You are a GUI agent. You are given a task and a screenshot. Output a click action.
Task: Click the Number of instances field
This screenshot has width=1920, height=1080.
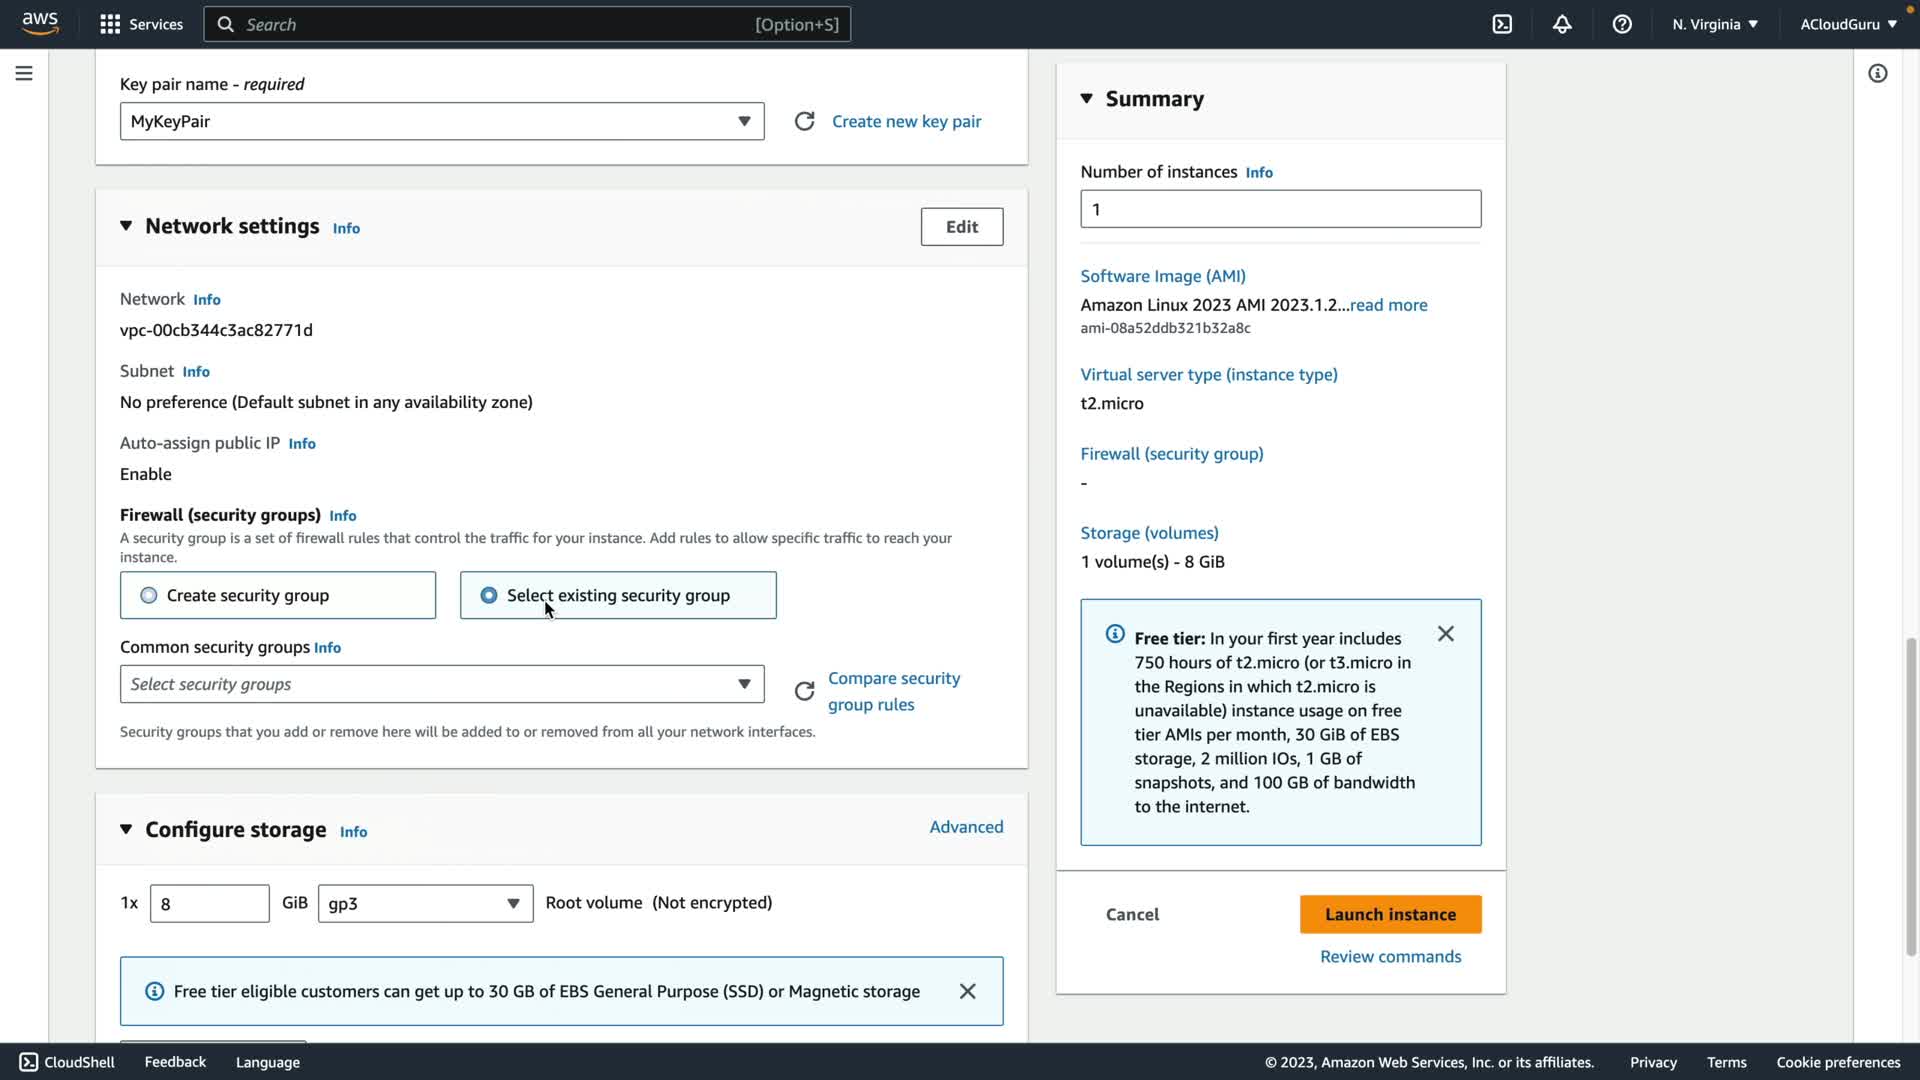(1280, 209)
